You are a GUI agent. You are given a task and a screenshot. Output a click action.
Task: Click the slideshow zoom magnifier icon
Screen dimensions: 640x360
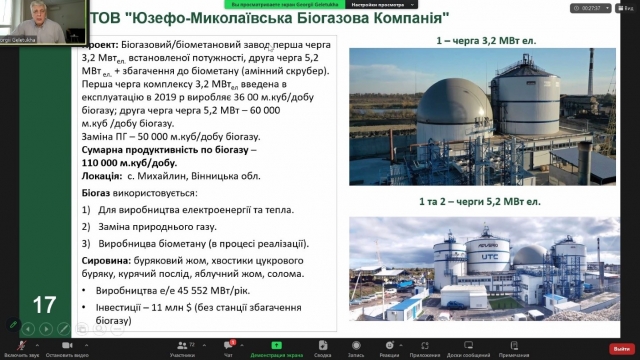point(99,329)
